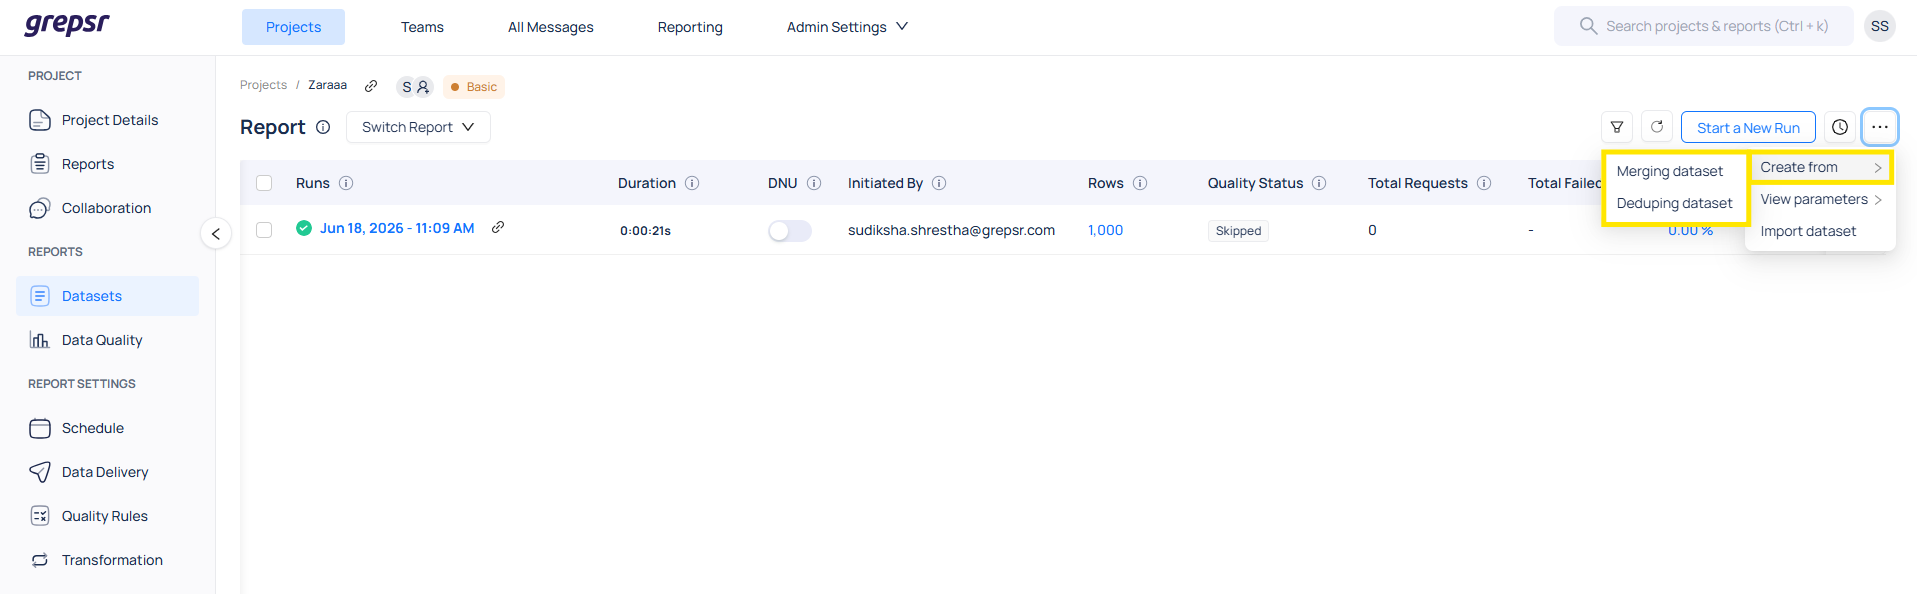Click the filter funnel icon
Image resolution: width=1917 pixels, height=594 pixels.
[x=1617, y=127]
